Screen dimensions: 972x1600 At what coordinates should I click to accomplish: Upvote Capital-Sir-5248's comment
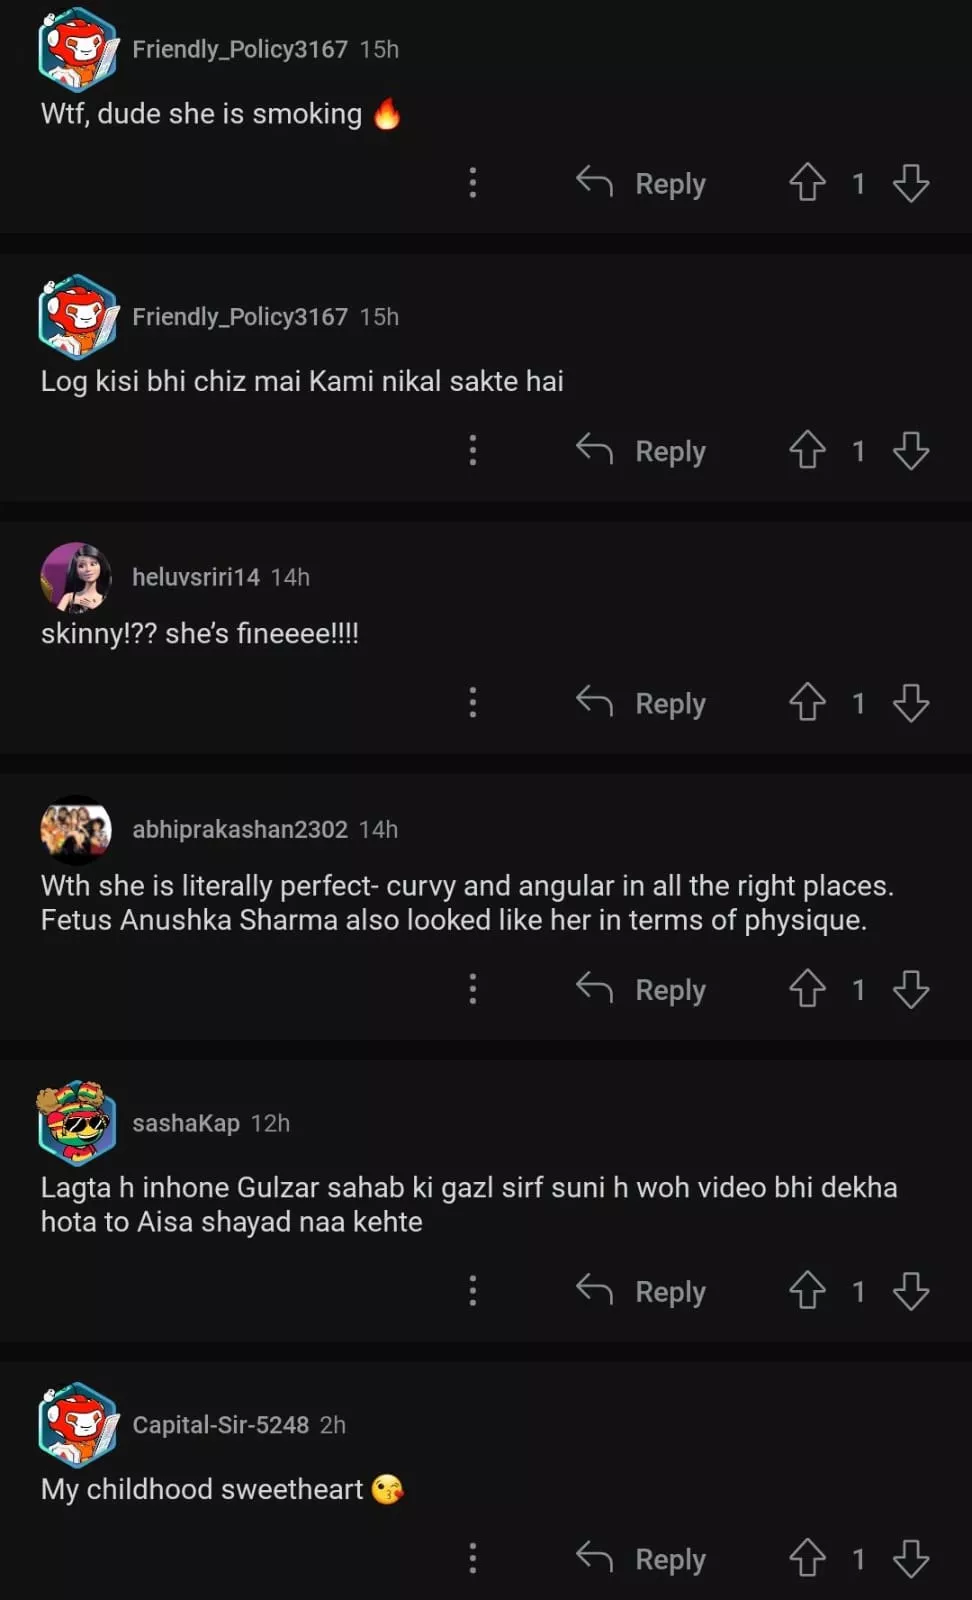click(x=807, y=1558)
